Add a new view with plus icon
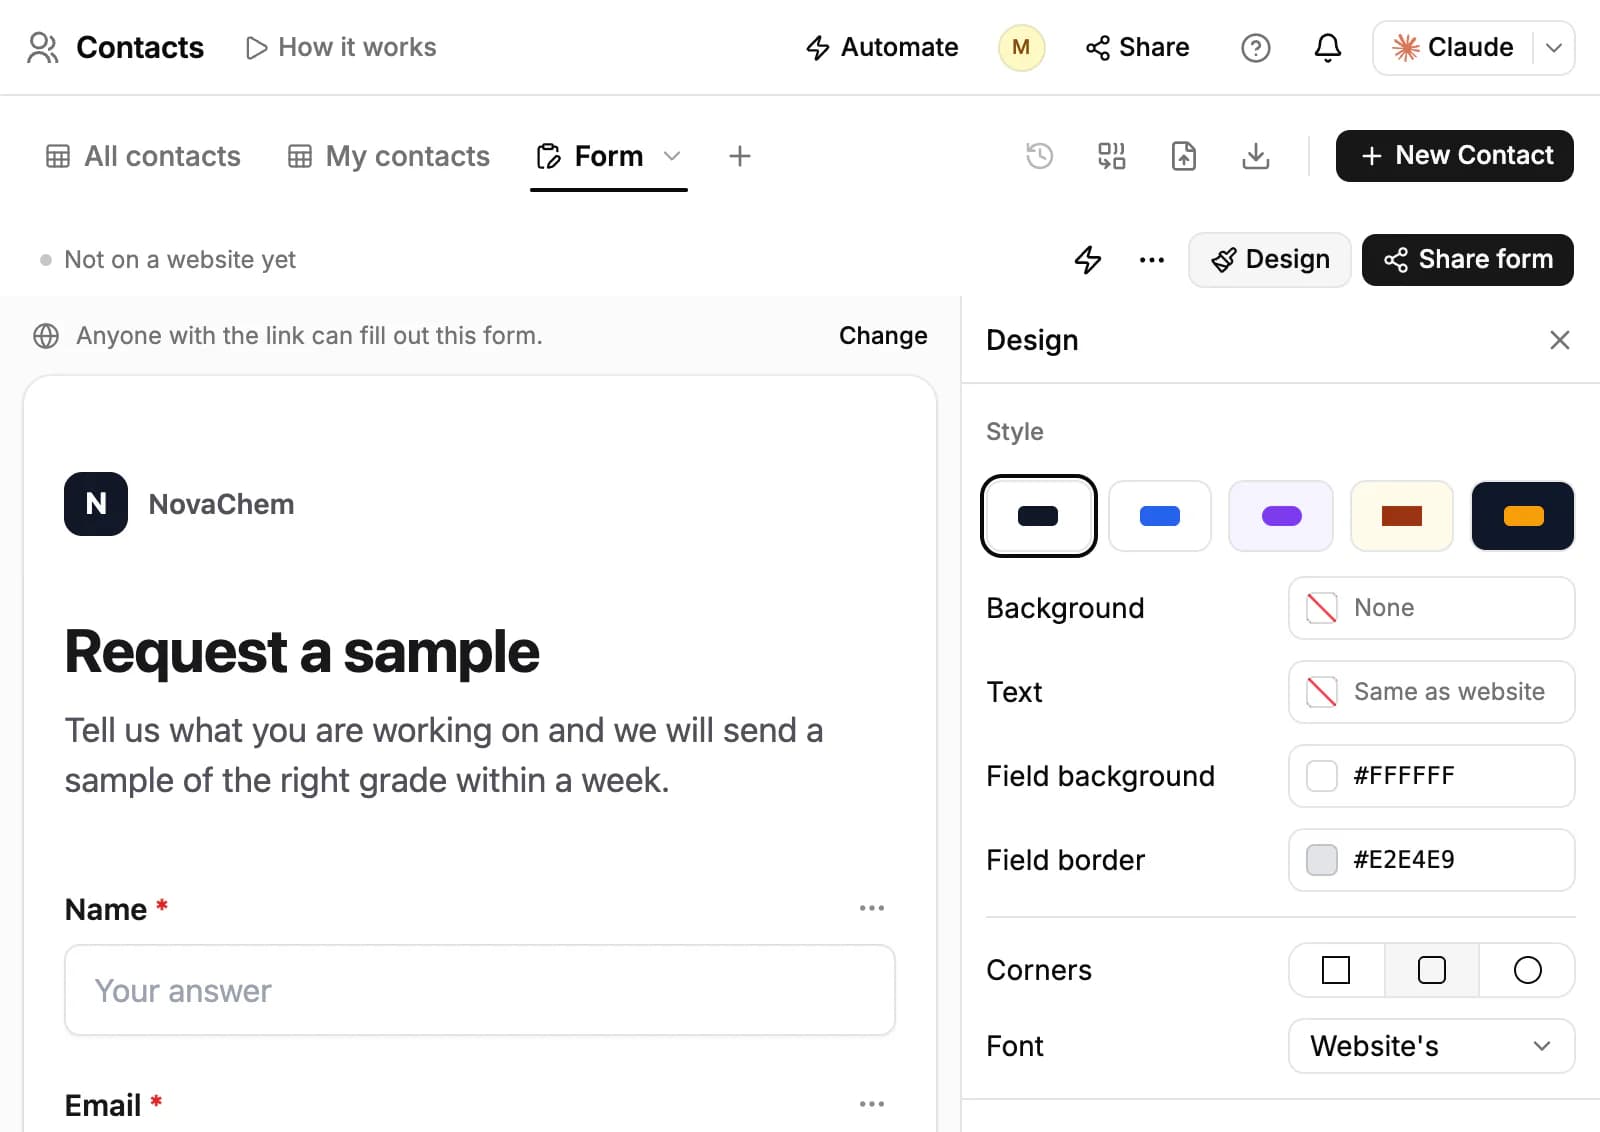Image resolution: width=1600 pixels, height=1132 pixels. (x=739, y=156)
